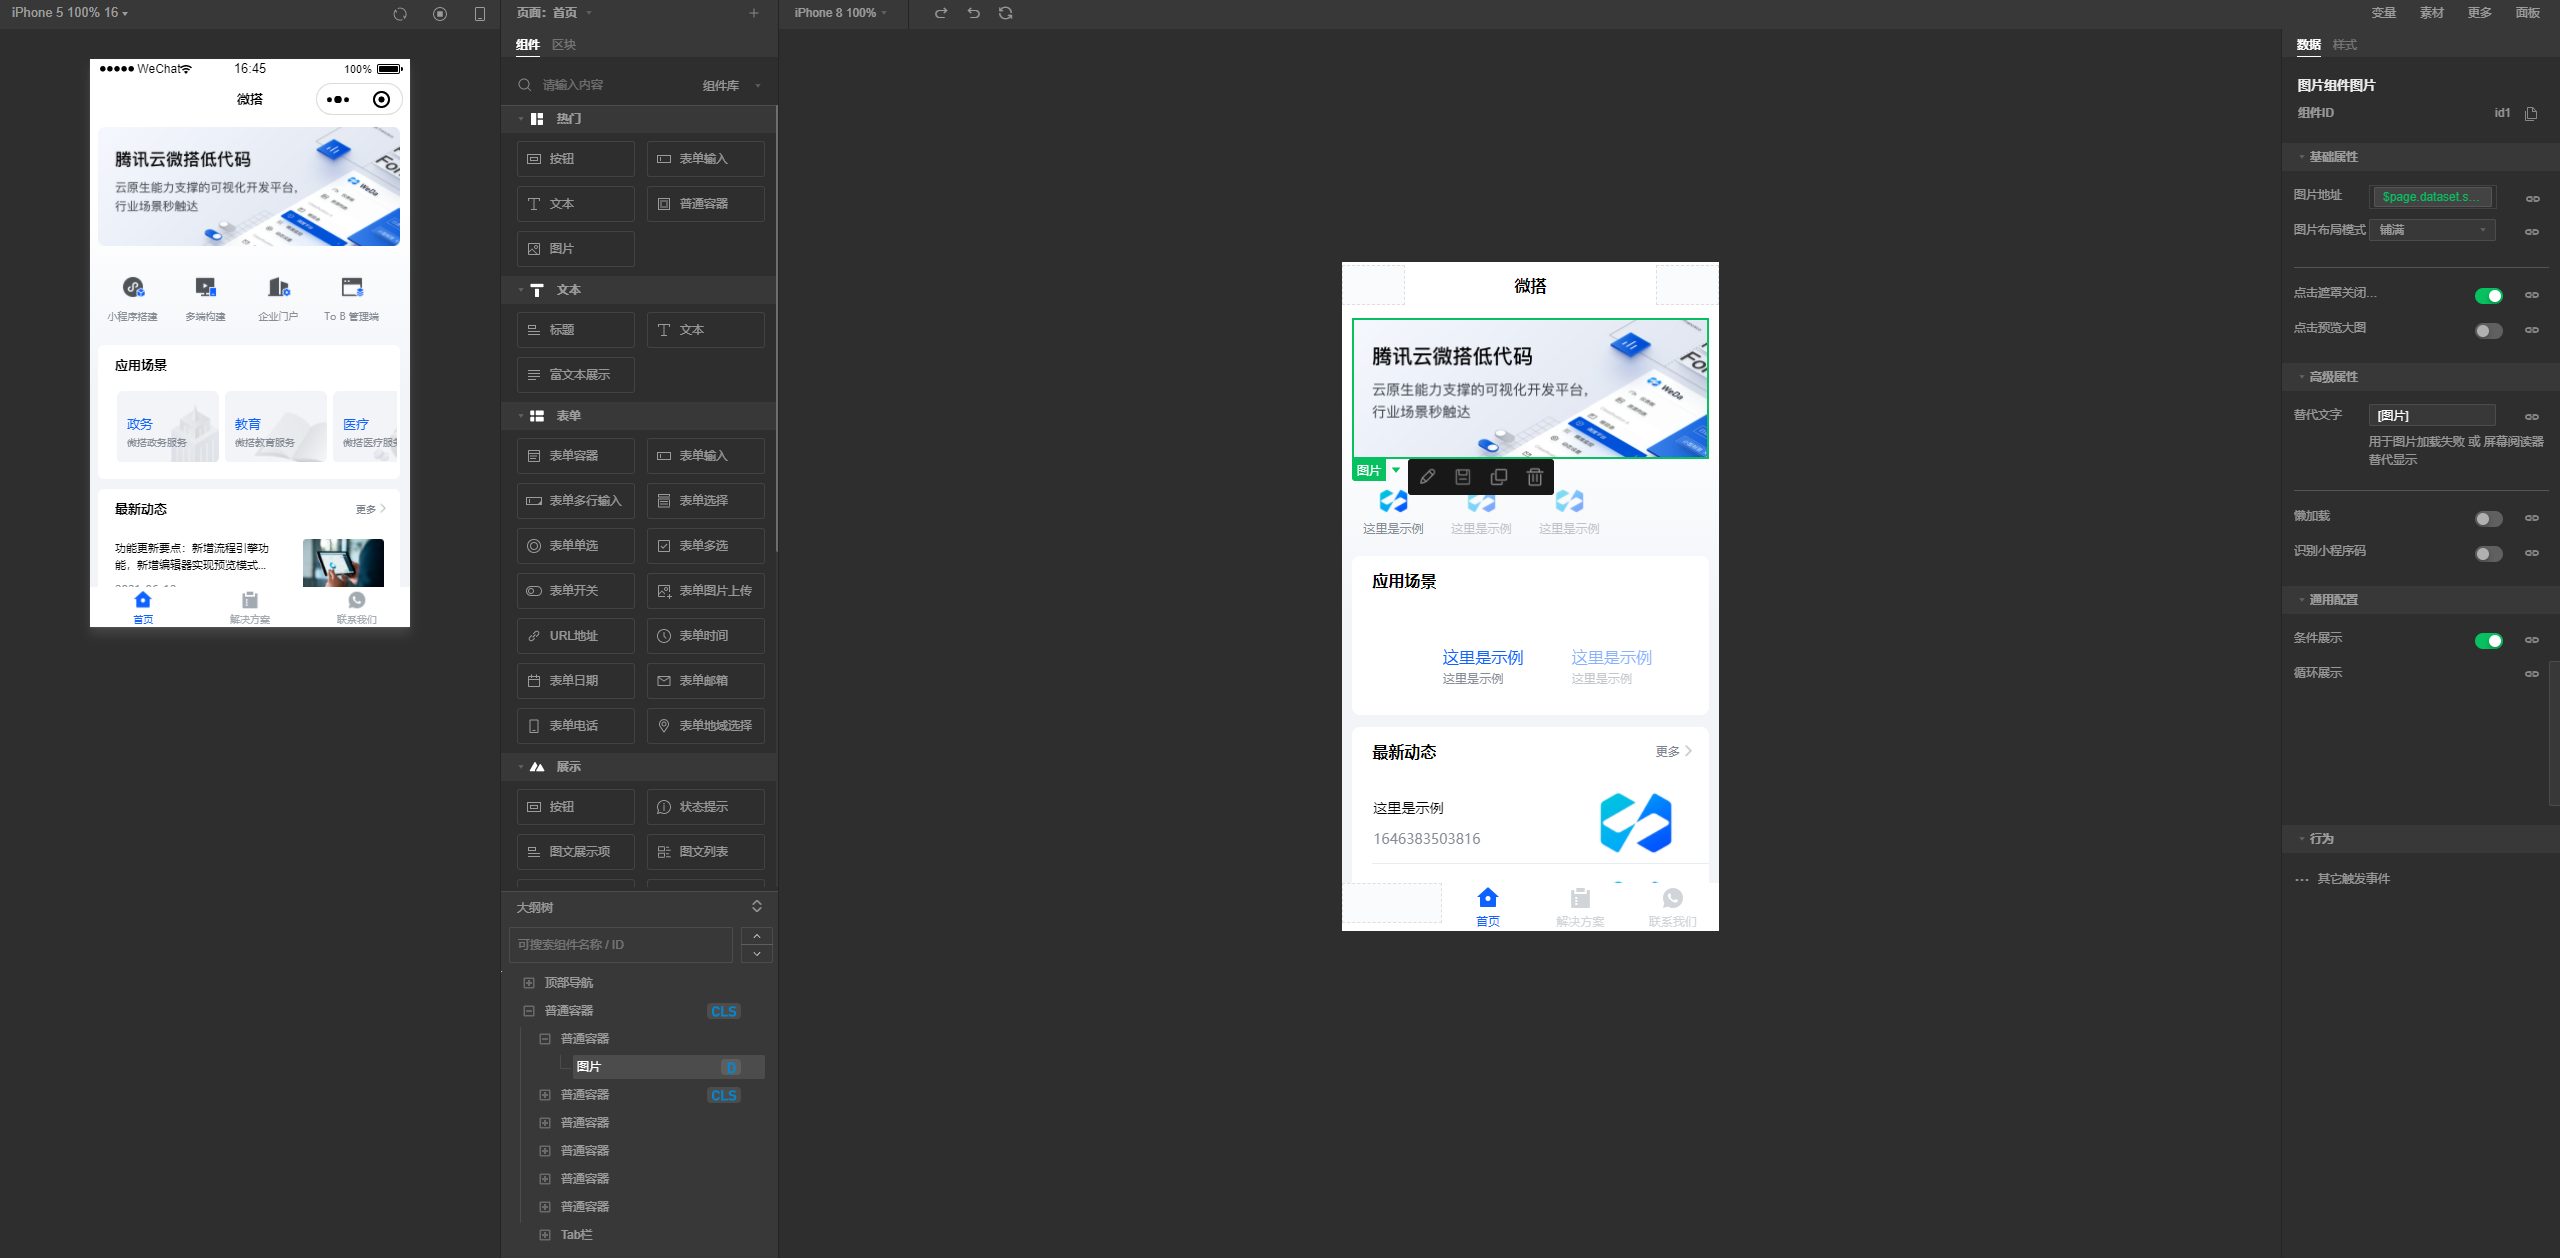Click the undo arrow in the top toolbar
Image resolution: width=2560 pixels, height=1258 pixels.
click(x=973, y=13)
